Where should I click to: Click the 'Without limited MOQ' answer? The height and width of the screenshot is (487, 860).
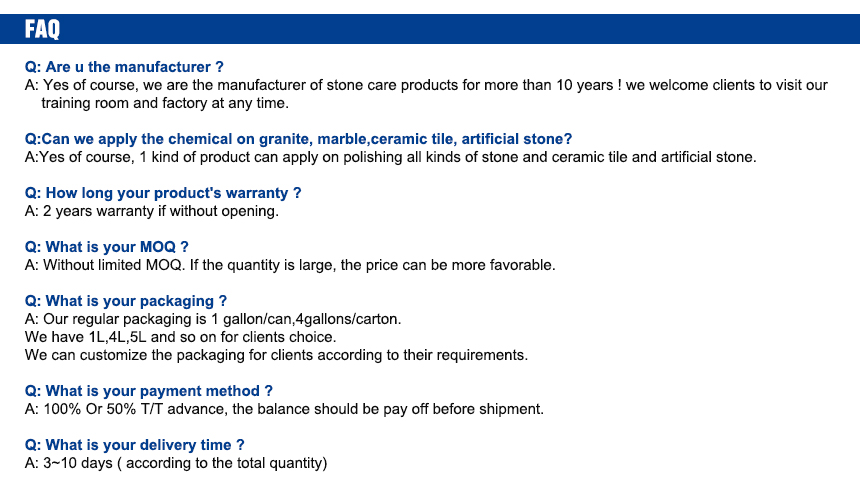click(x=290, y=265)
